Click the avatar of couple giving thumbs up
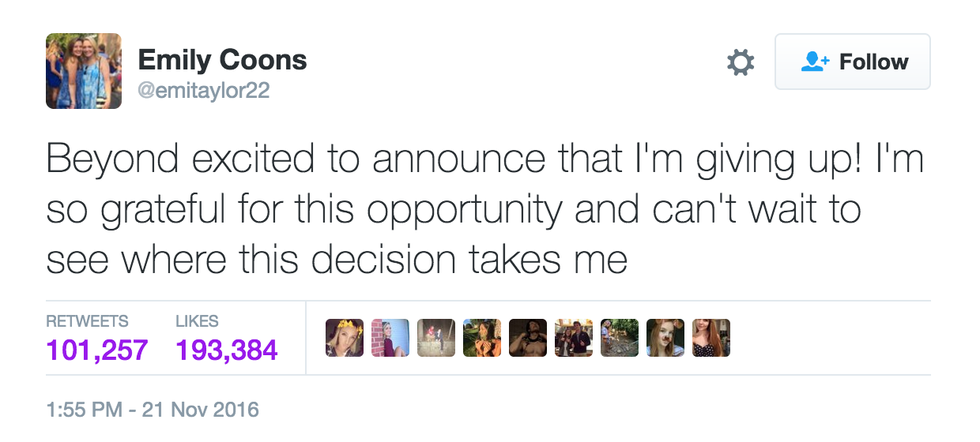Screen dimensions: 980x442 click(574, 338)
